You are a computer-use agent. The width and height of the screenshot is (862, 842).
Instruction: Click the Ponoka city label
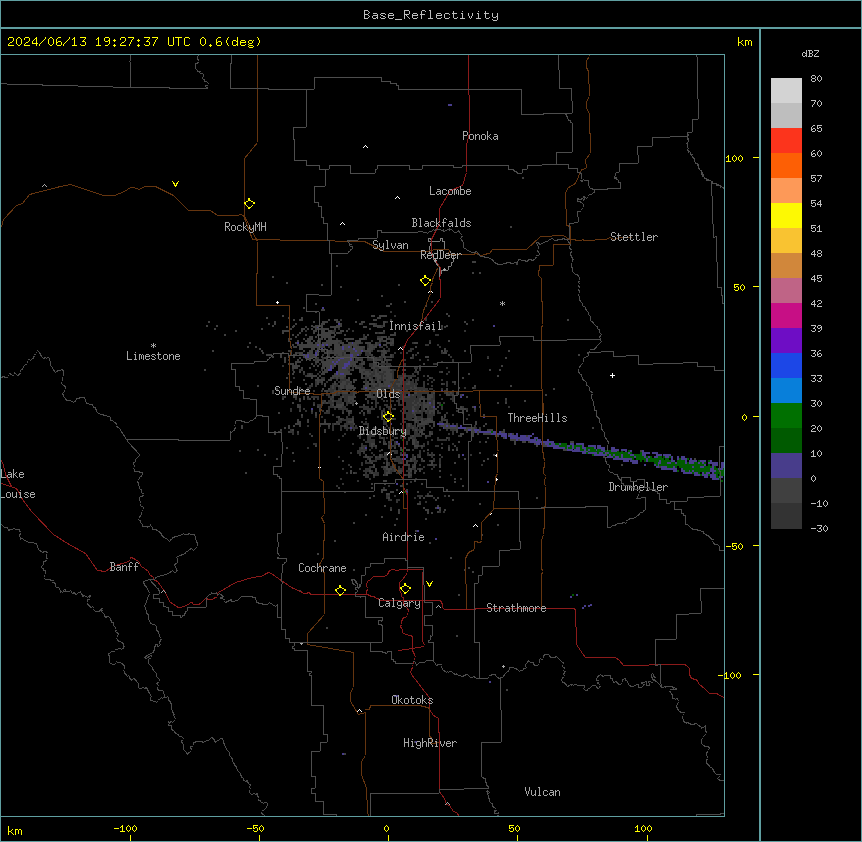point(480,136)
